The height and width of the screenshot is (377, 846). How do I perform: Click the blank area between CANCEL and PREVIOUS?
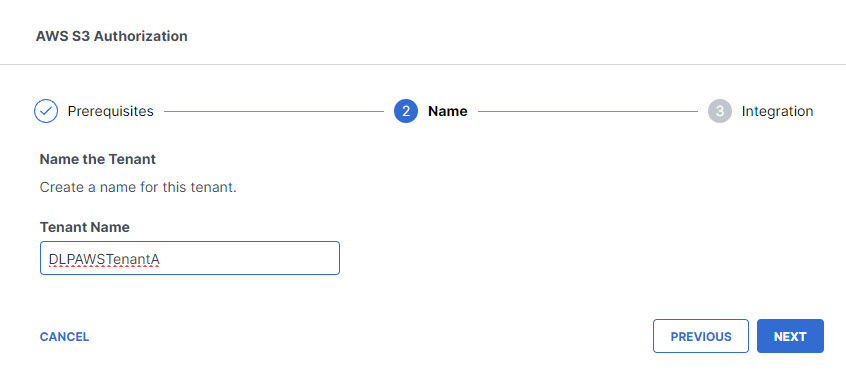tap(371, 337)
